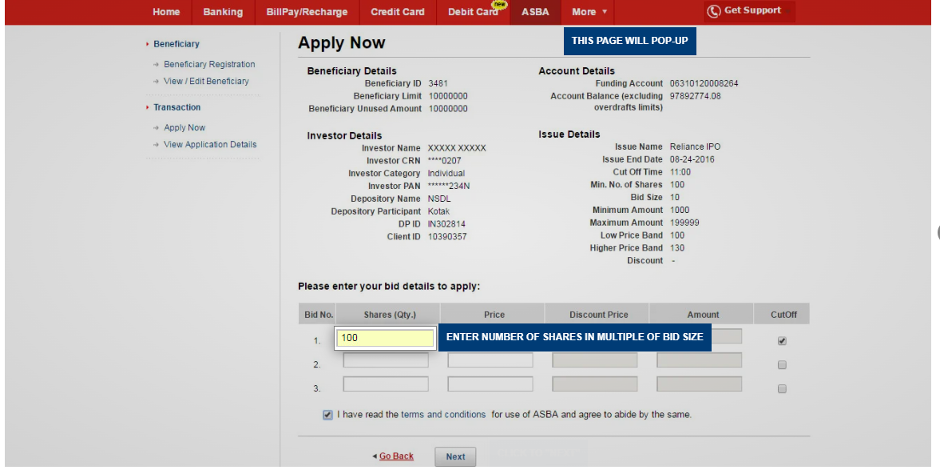Collapse the Beneficiary sidebar section
941x474 pixels.
tap(176, 44)
